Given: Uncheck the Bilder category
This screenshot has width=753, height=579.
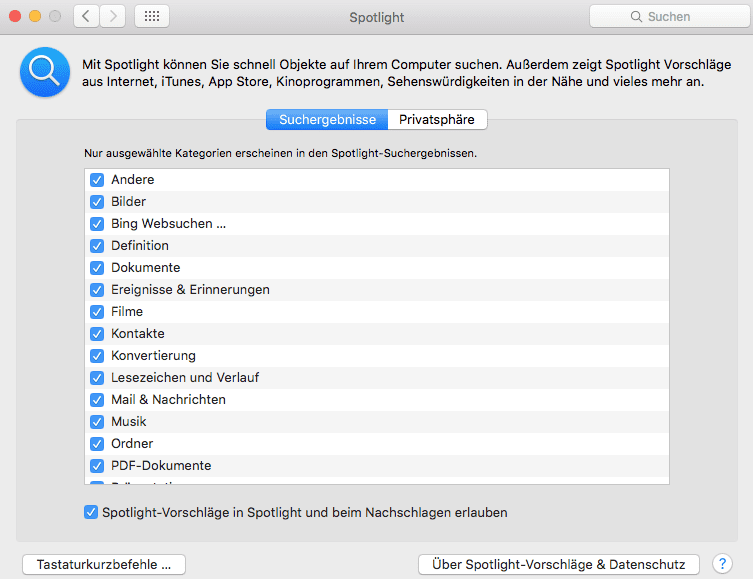Looking at the screenshot, I should (x=97, y=202).
